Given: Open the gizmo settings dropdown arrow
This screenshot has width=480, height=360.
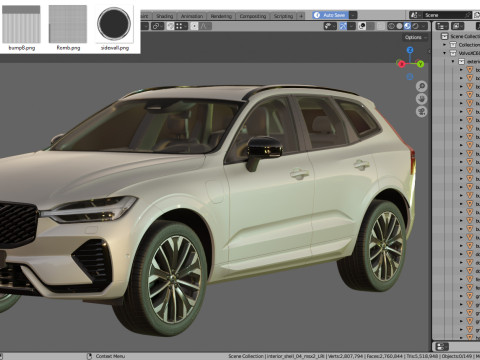Looking at the screenshot, I should pos(351,26).
